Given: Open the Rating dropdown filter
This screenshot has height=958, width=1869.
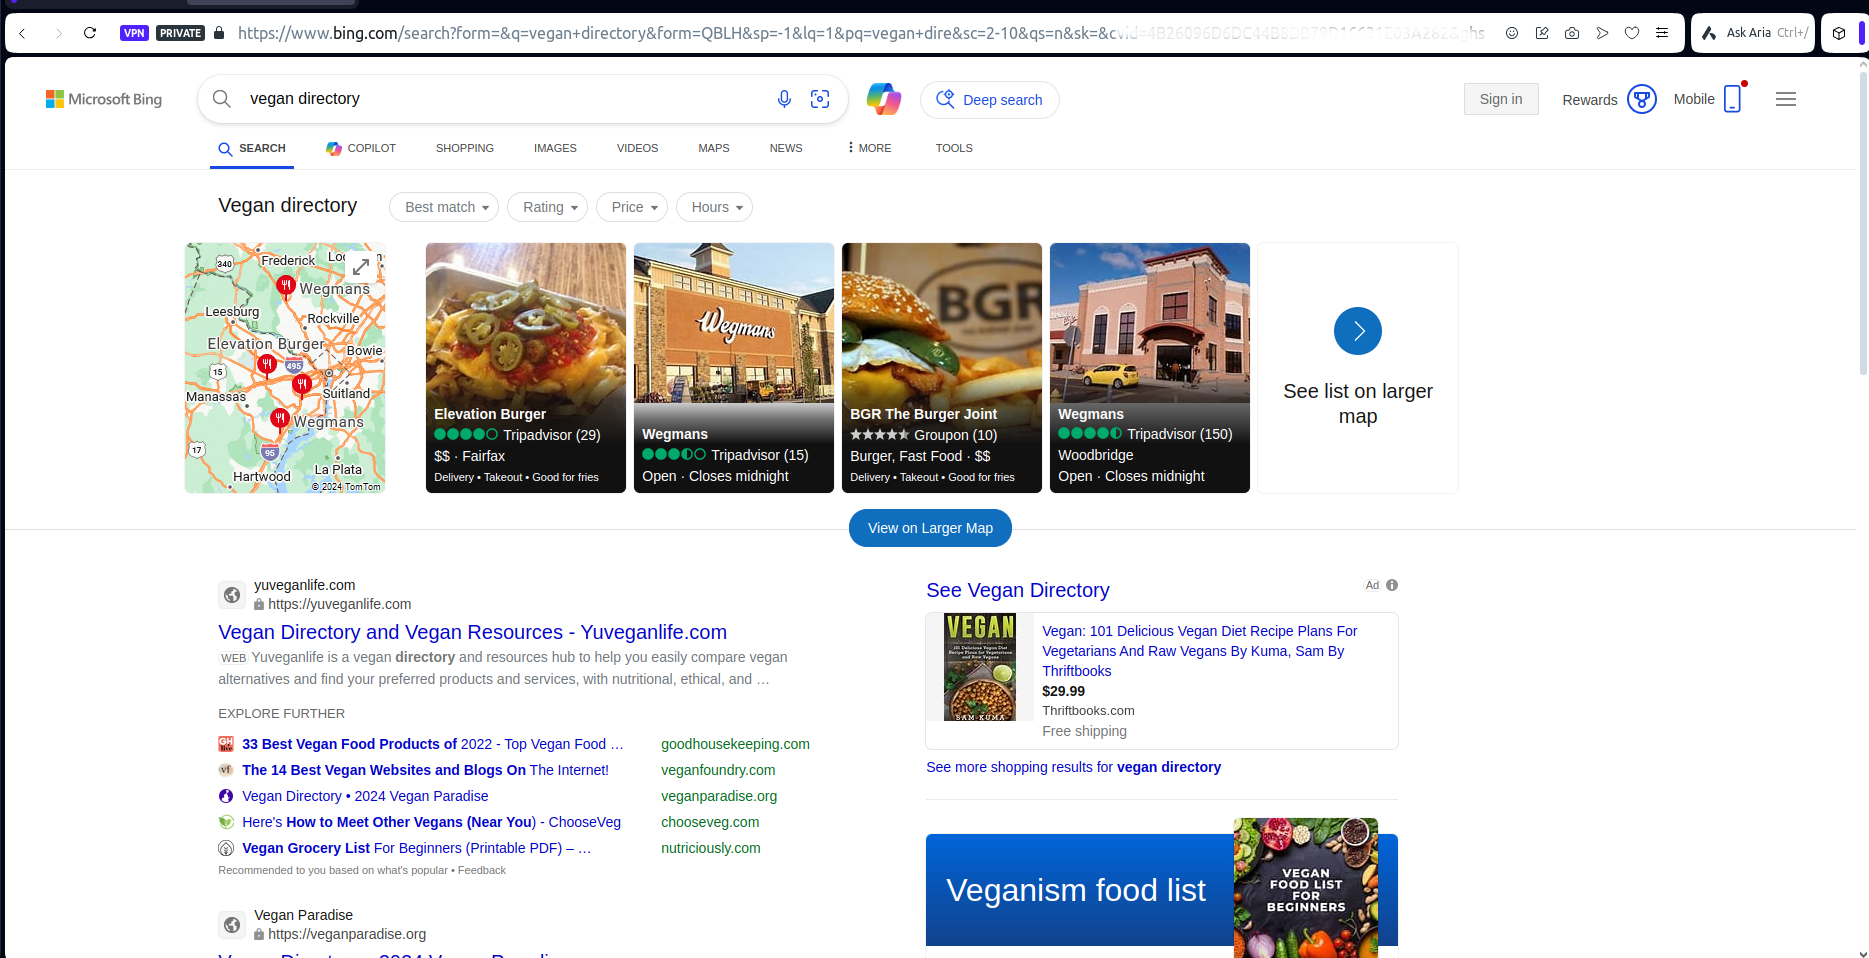Looking at the screenshot, I should [548, 207].
